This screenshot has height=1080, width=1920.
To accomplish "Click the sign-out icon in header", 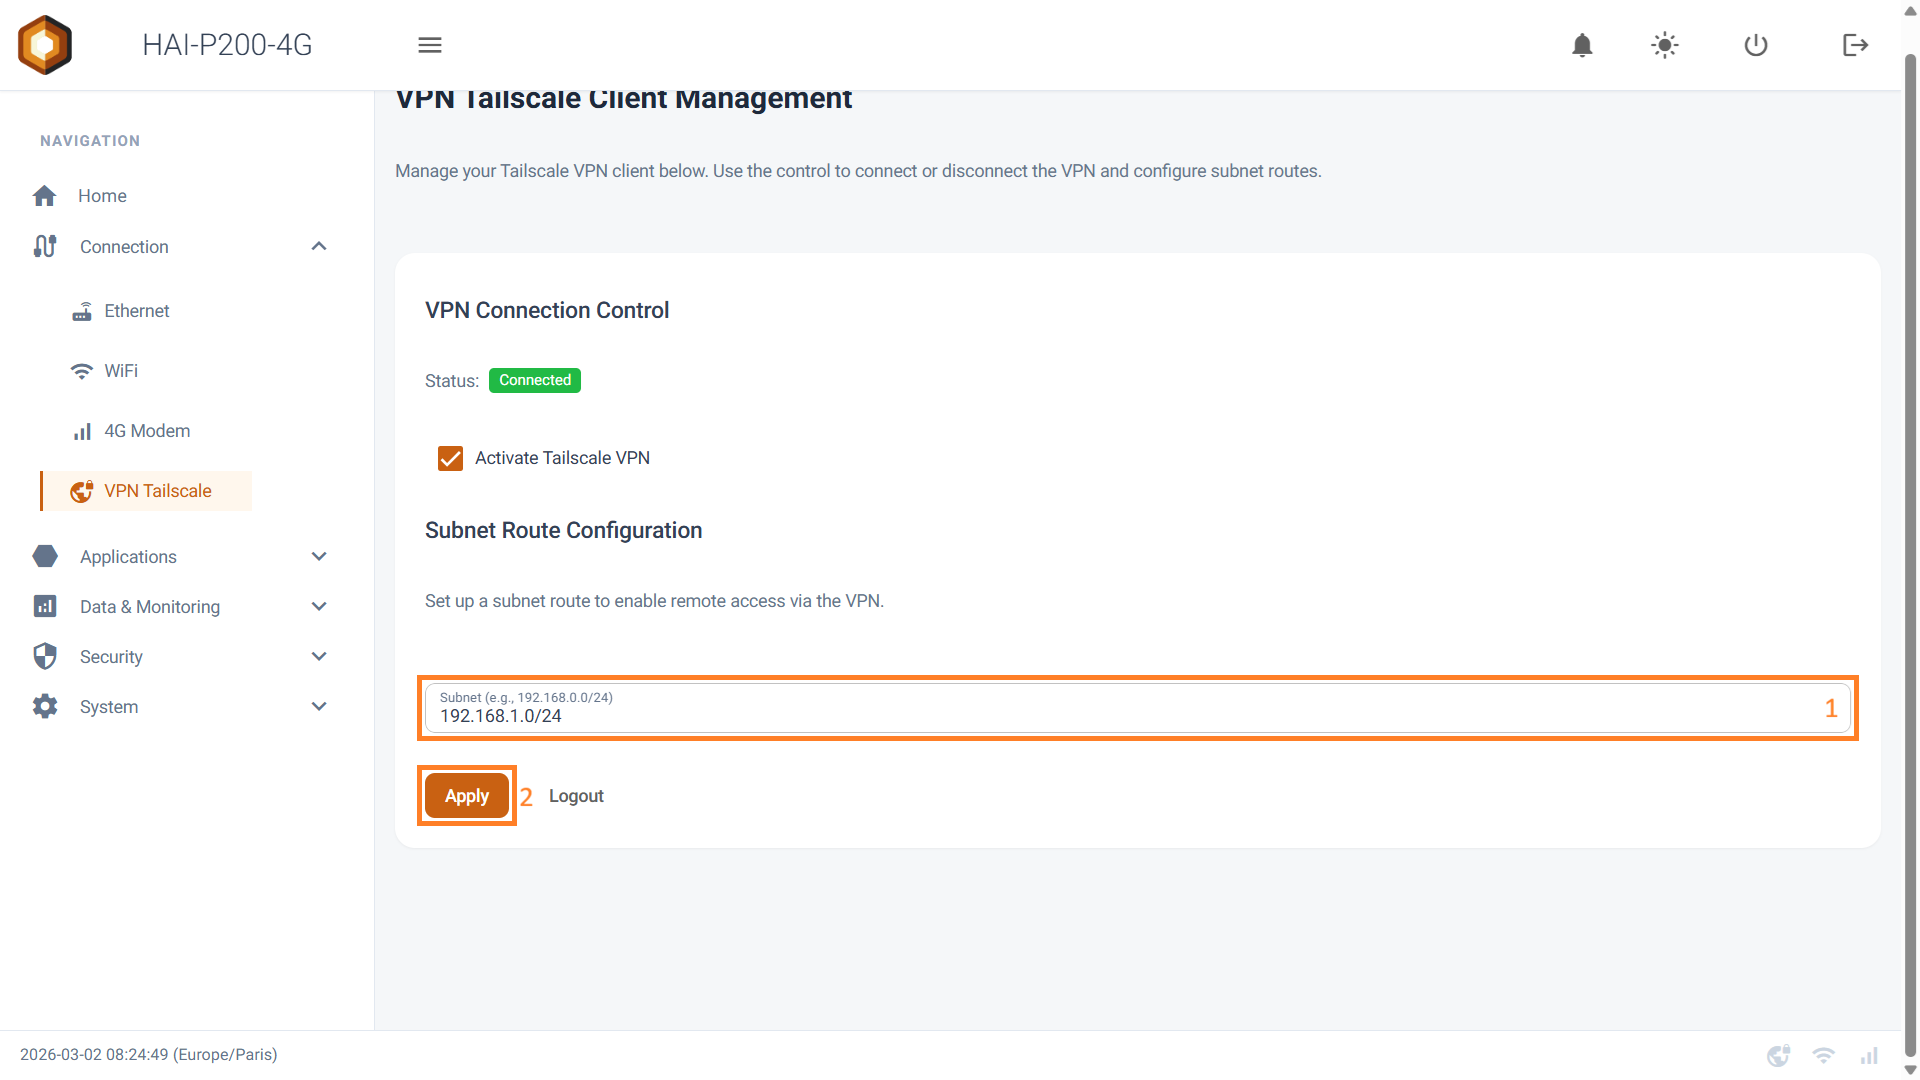I will pyautogui.click(x=1855, y=45).
